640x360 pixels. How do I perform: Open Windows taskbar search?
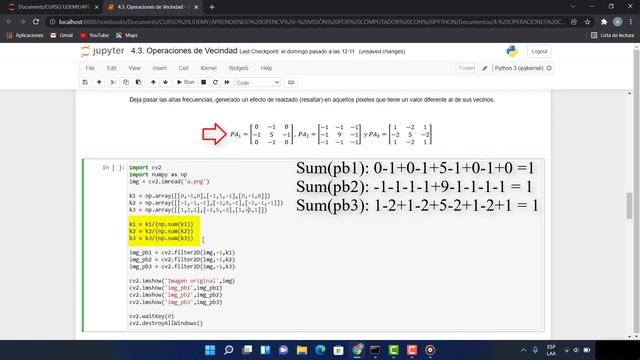pos(229,350)
